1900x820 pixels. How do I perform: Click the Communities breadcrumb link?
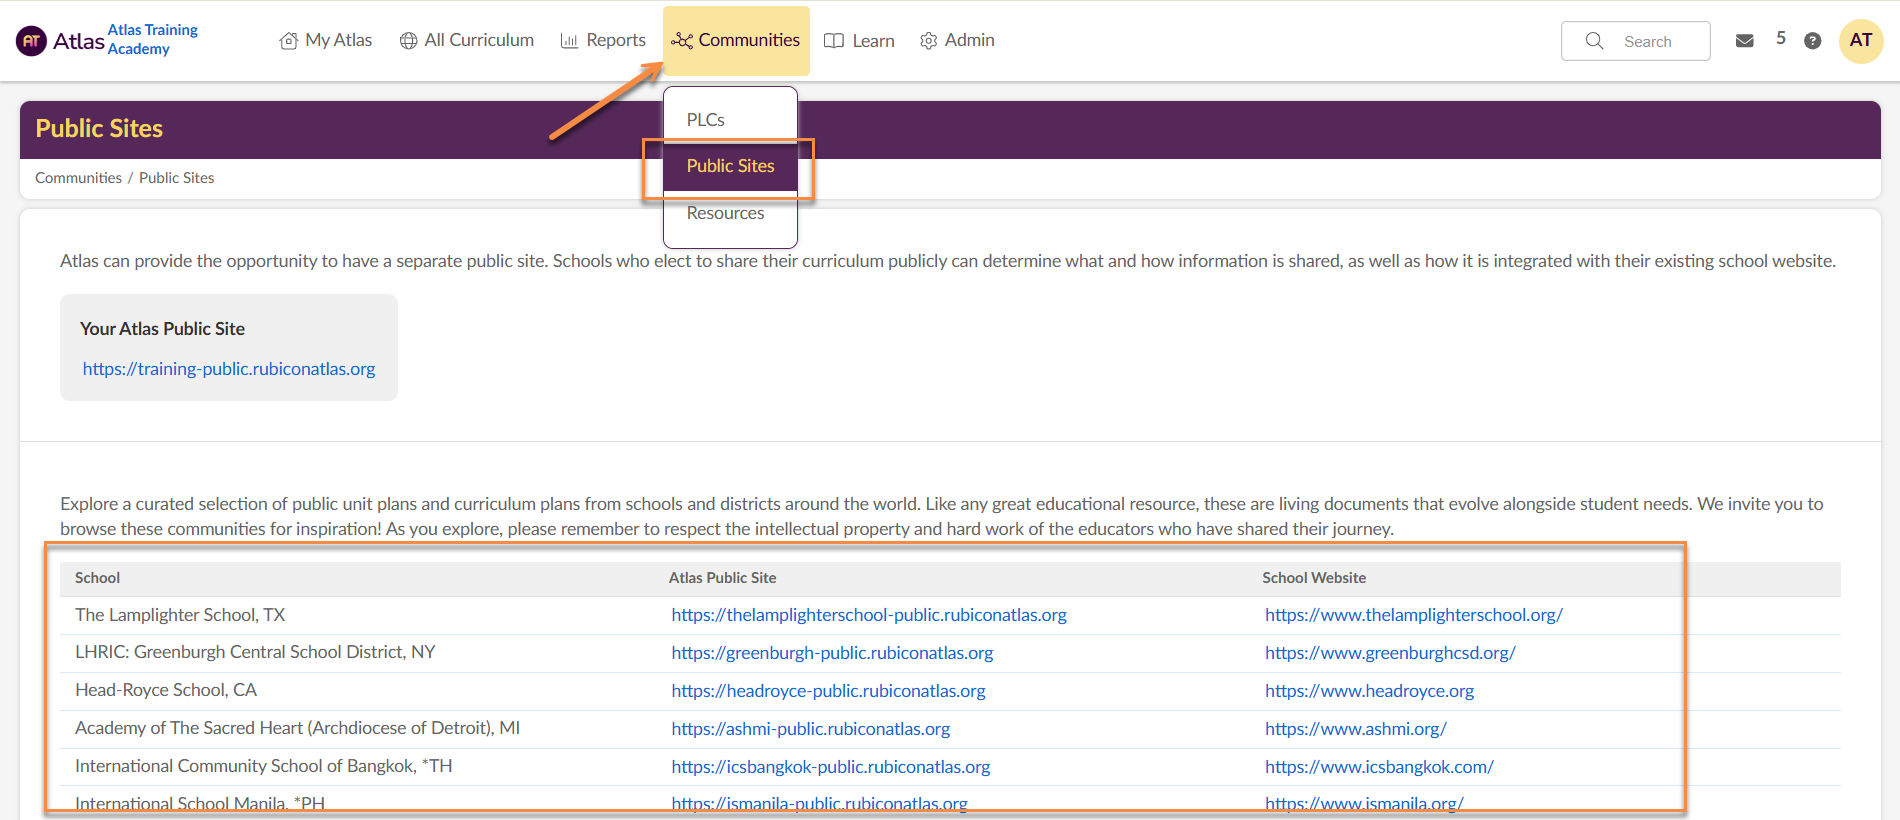(x=78, y=178)
